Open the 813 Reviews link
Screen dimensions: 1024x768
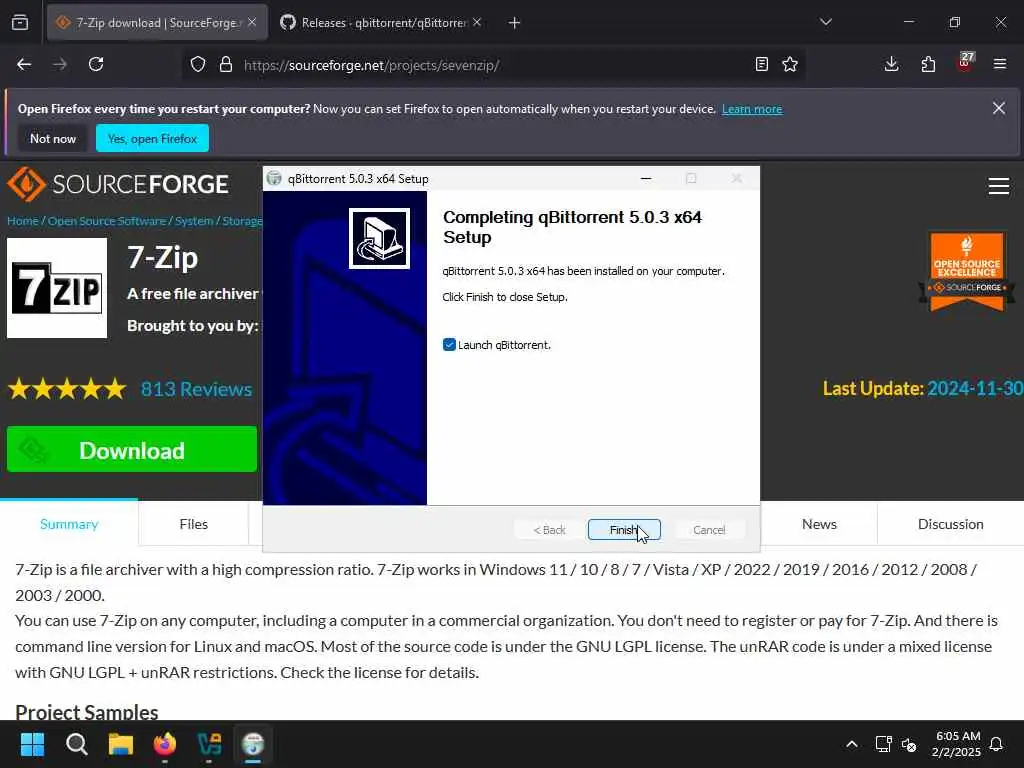click(x=197, y=389)
